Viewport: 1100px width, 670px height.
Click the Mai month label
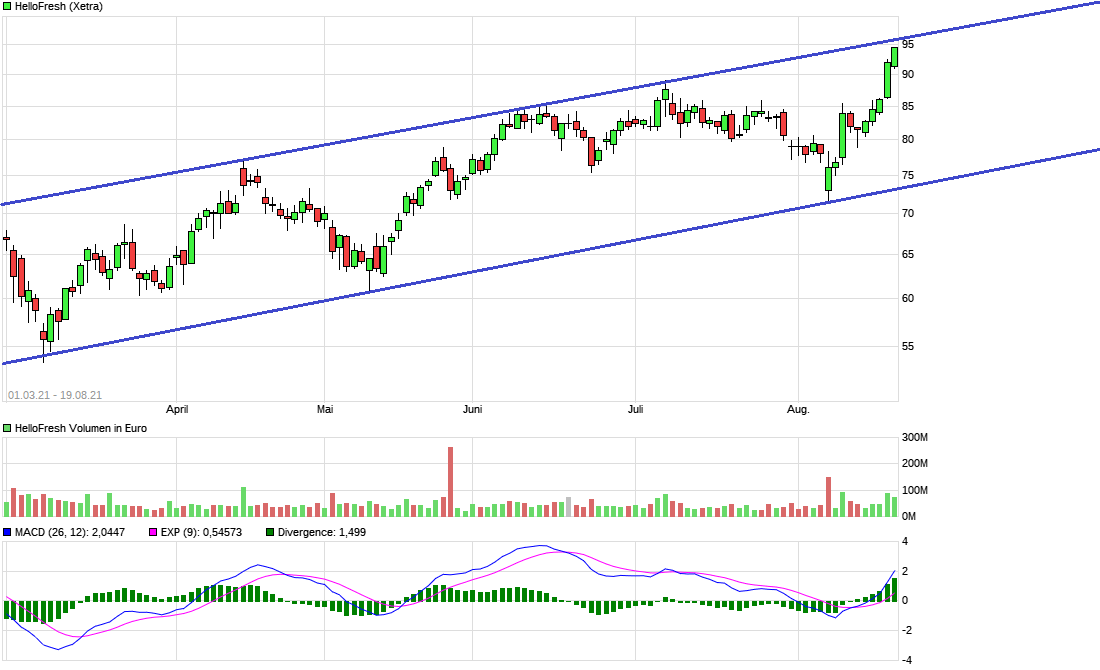tap(325, 409)
